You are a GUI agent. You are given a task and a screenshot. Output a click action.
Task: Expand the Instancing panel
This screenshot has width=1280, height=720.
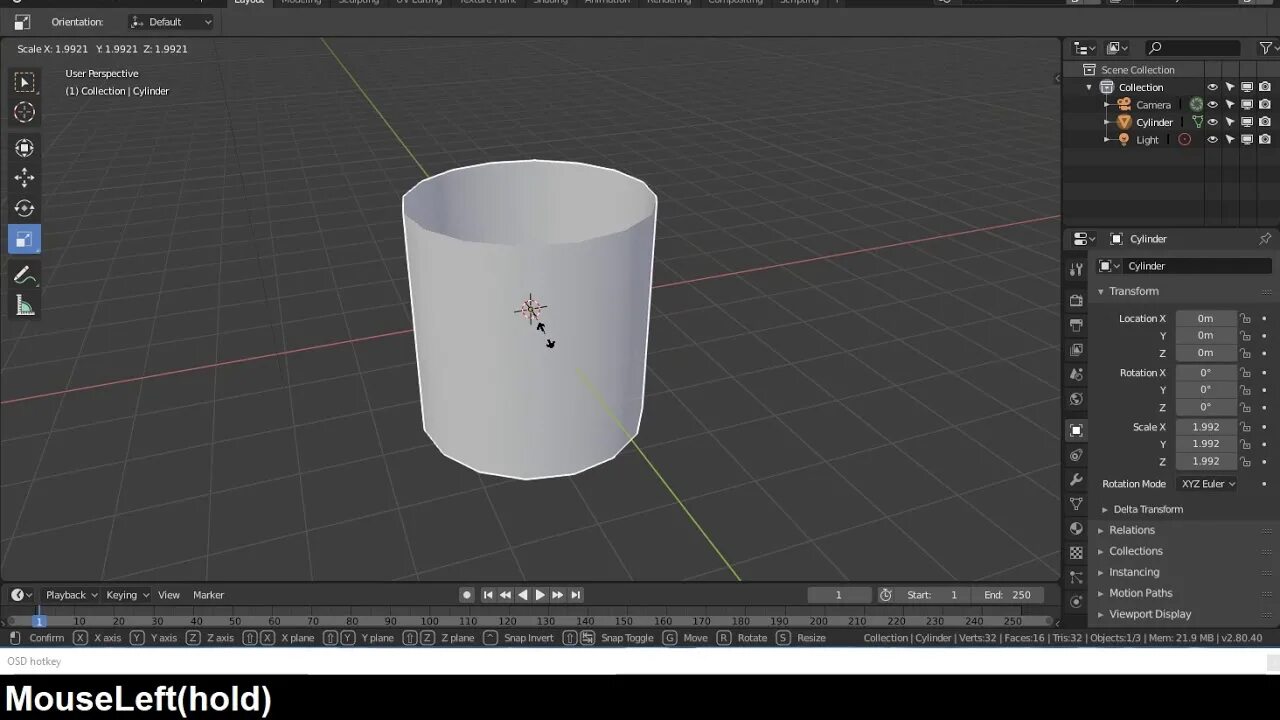[1134, 572]
